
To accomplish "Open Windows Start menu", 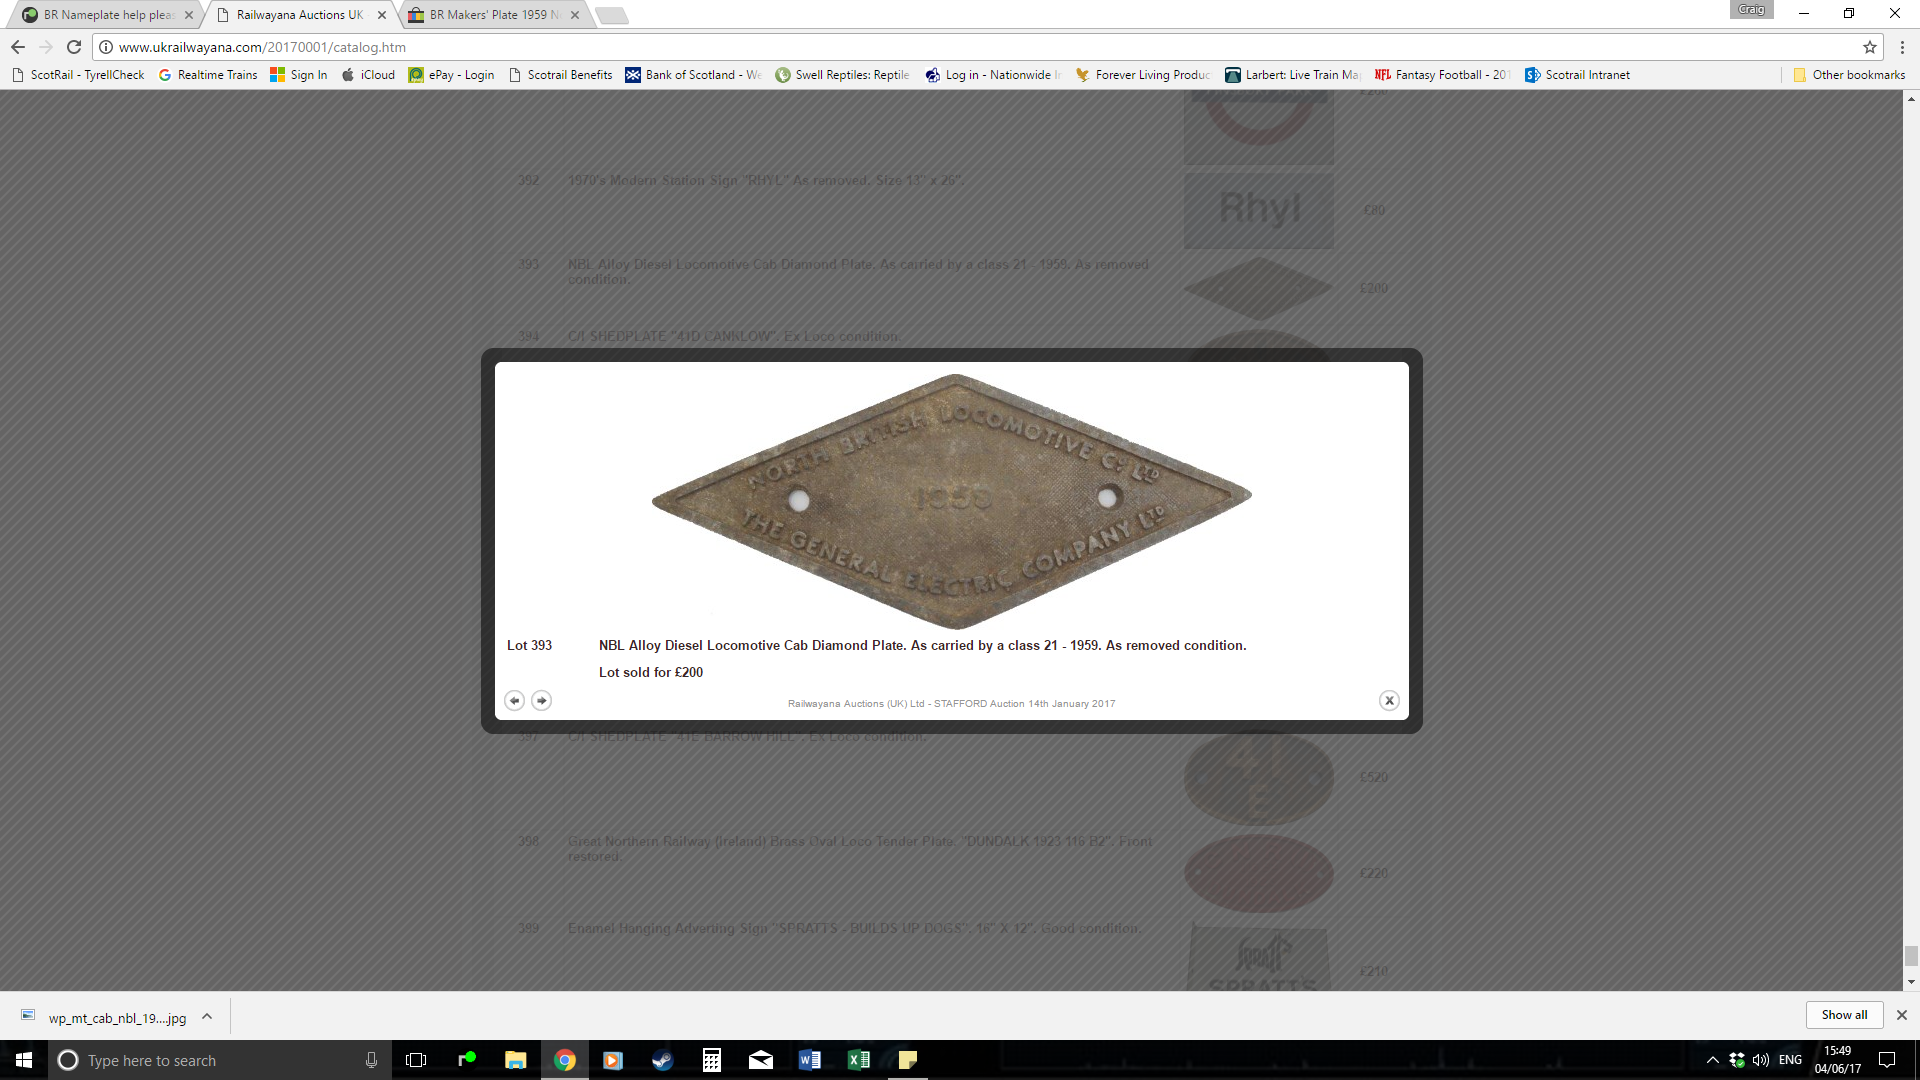I will coord(24,1060).
